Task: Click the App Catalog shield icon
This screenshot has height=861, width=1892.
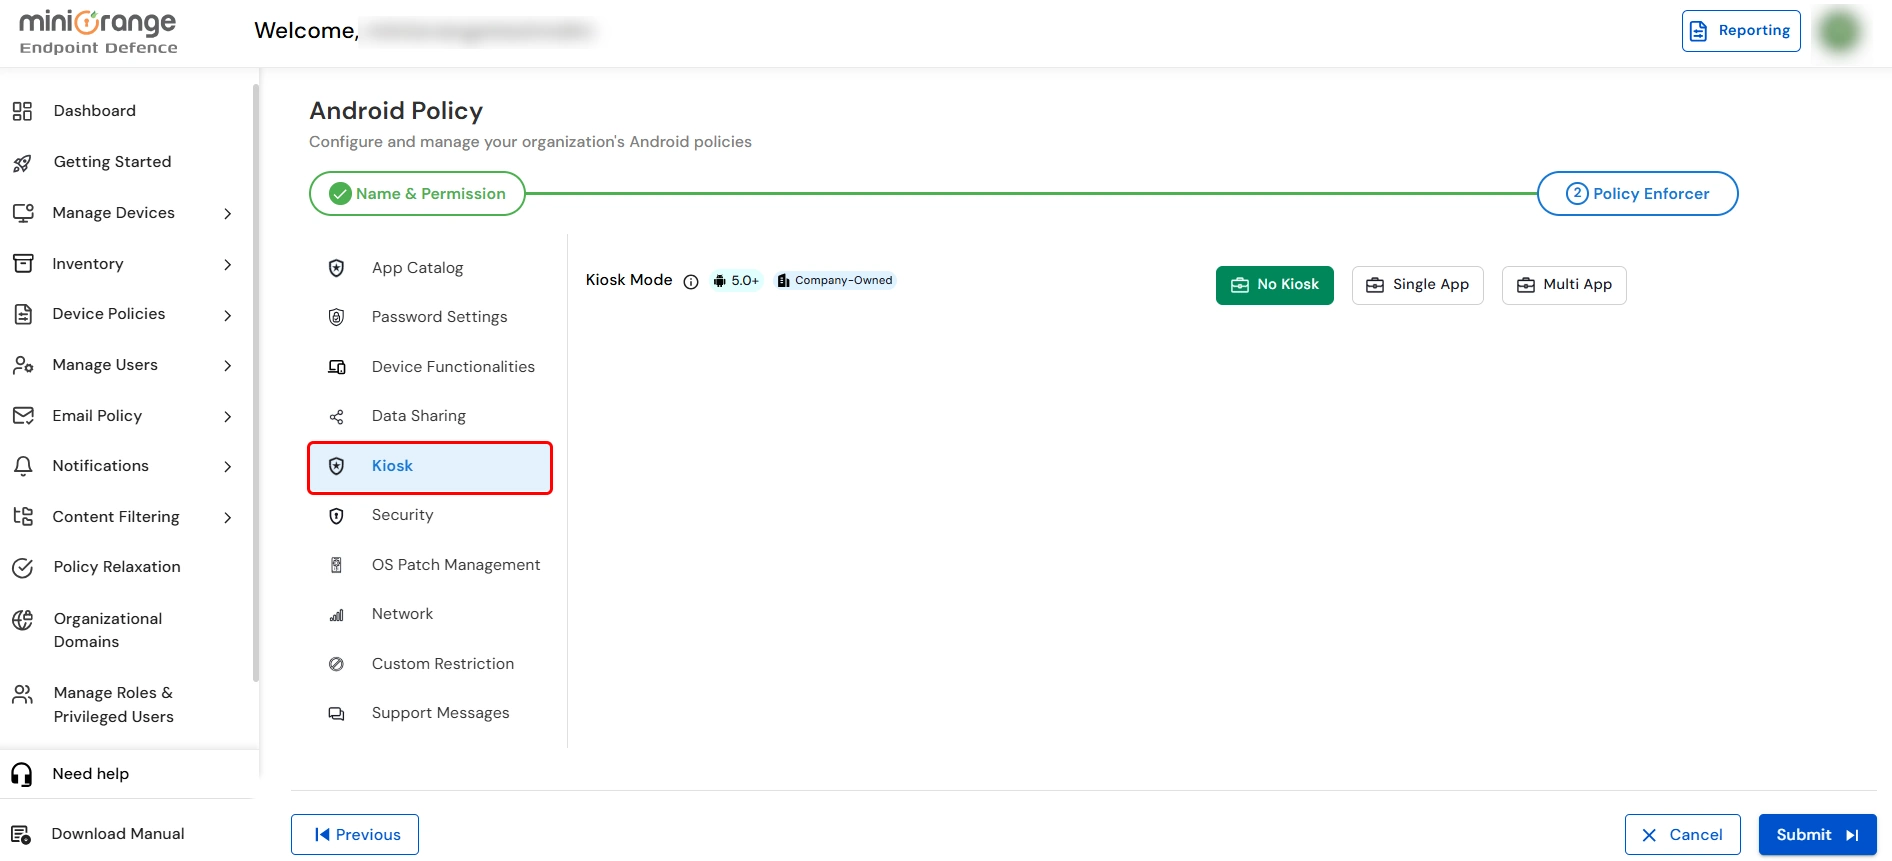Action: tap(337, 268)
